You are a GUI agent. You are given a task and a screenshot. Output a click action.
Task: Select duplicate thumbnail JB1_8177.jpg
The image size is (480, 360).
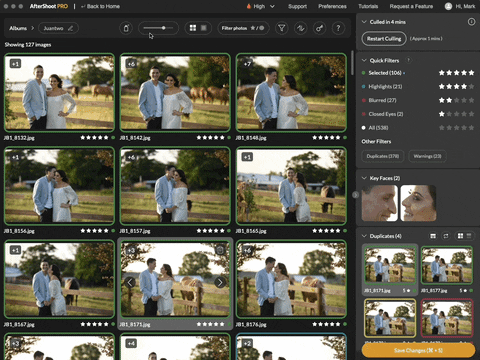click(x=447, y=265)
